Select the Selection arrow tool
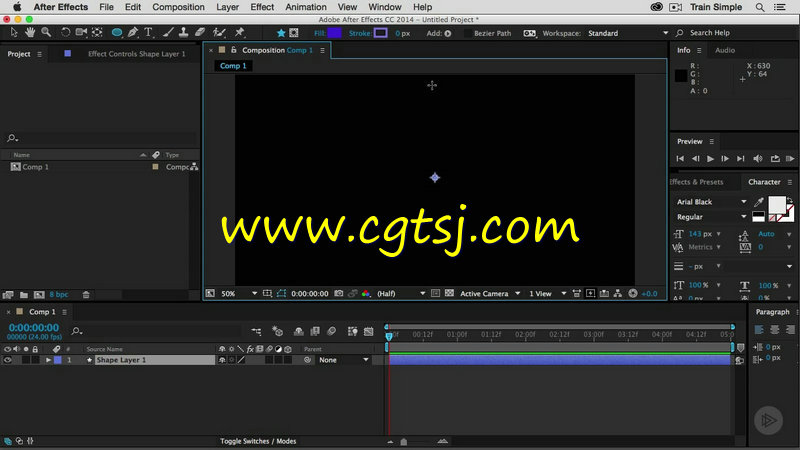 [x=14, y=33]
